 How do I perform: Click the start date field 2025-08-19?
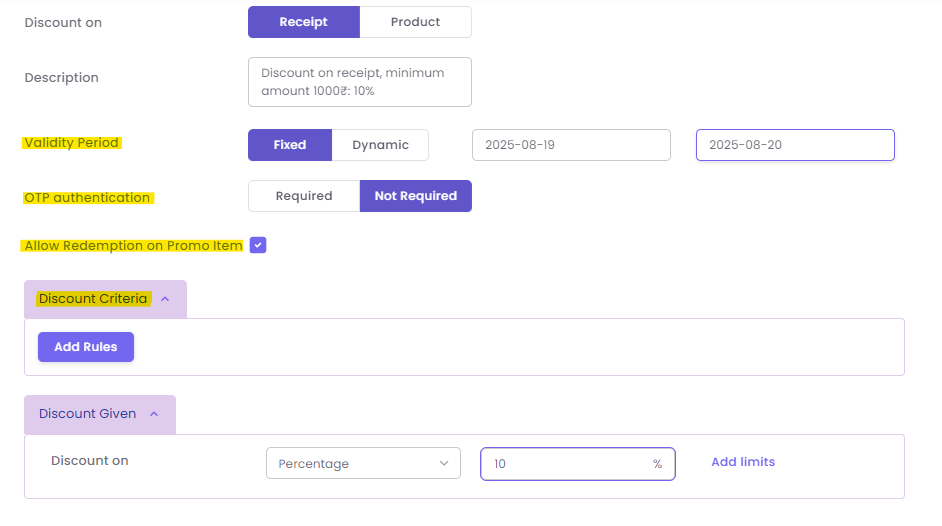point(571,145)
